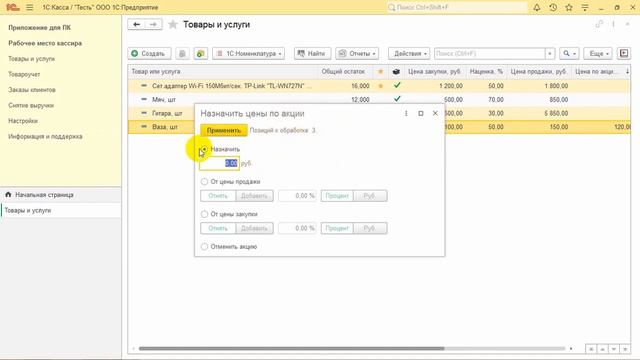The image size is (640, 360).
Task: Go forward with the right arrow
Action: (153, 24)
